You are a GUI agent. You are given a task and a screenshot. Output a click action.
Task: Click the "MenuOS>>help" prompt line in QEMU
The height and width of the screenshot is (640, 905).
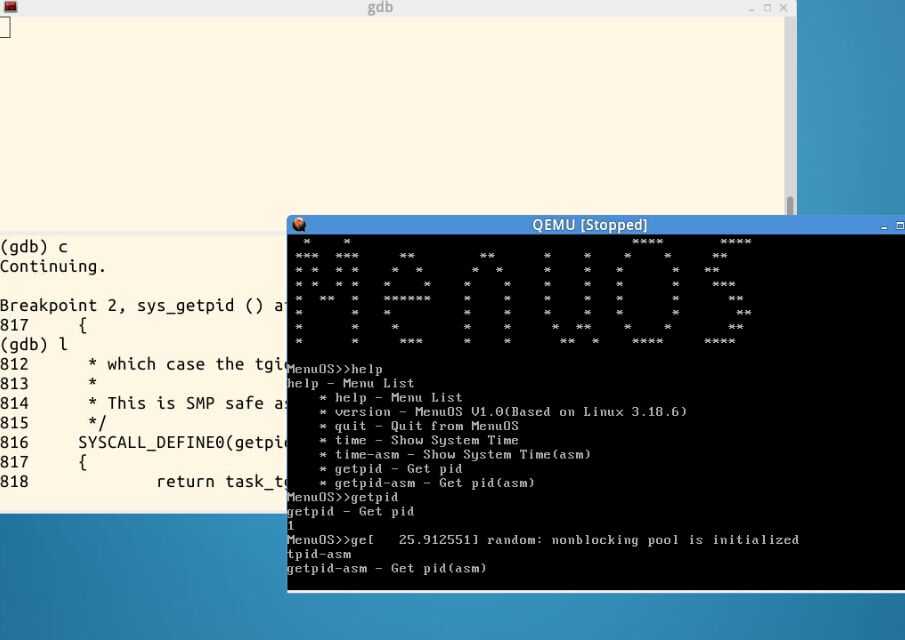335,369
